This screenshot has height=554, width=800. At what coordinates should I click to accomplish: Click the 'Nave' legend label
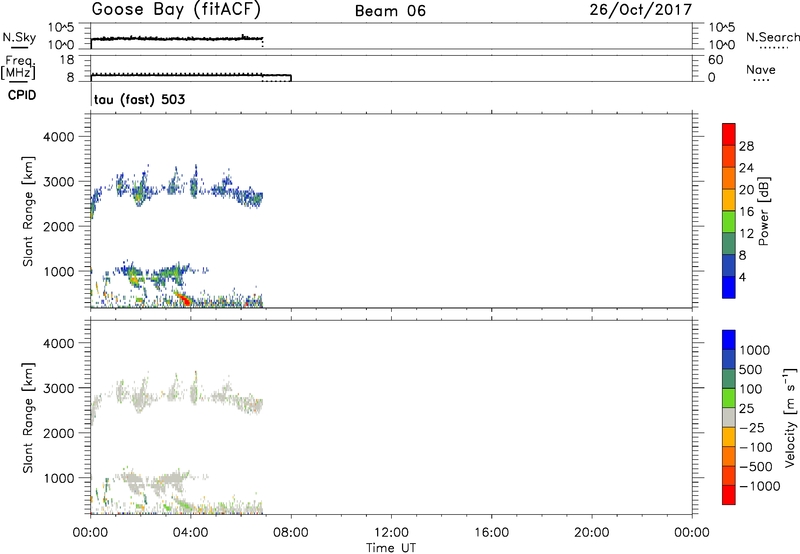coord(761,70)
